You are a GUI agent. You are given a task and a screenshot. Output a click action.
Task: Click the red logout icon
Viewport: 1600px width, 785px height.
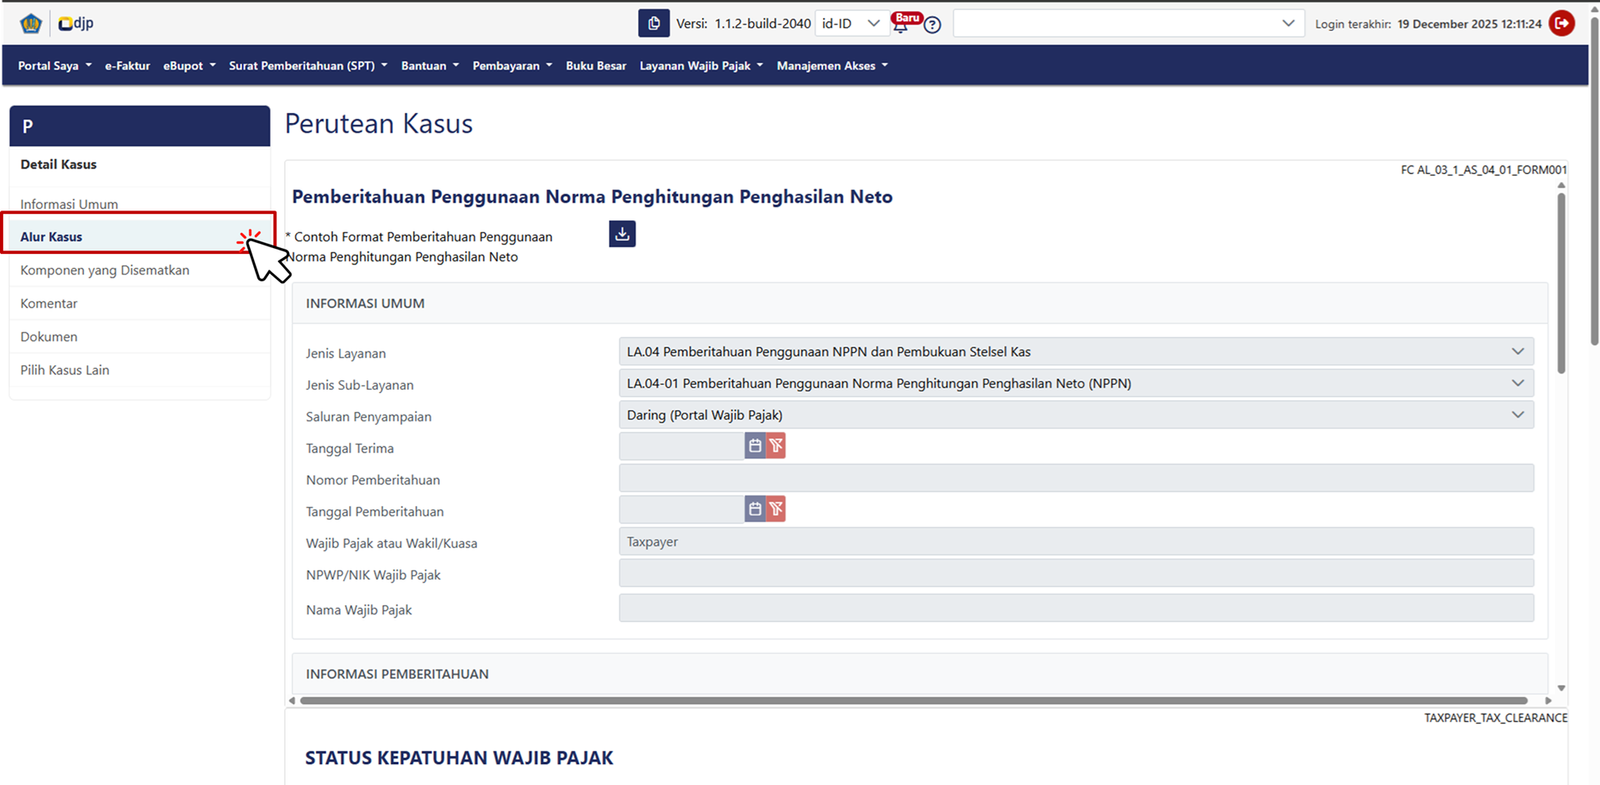1561,23
